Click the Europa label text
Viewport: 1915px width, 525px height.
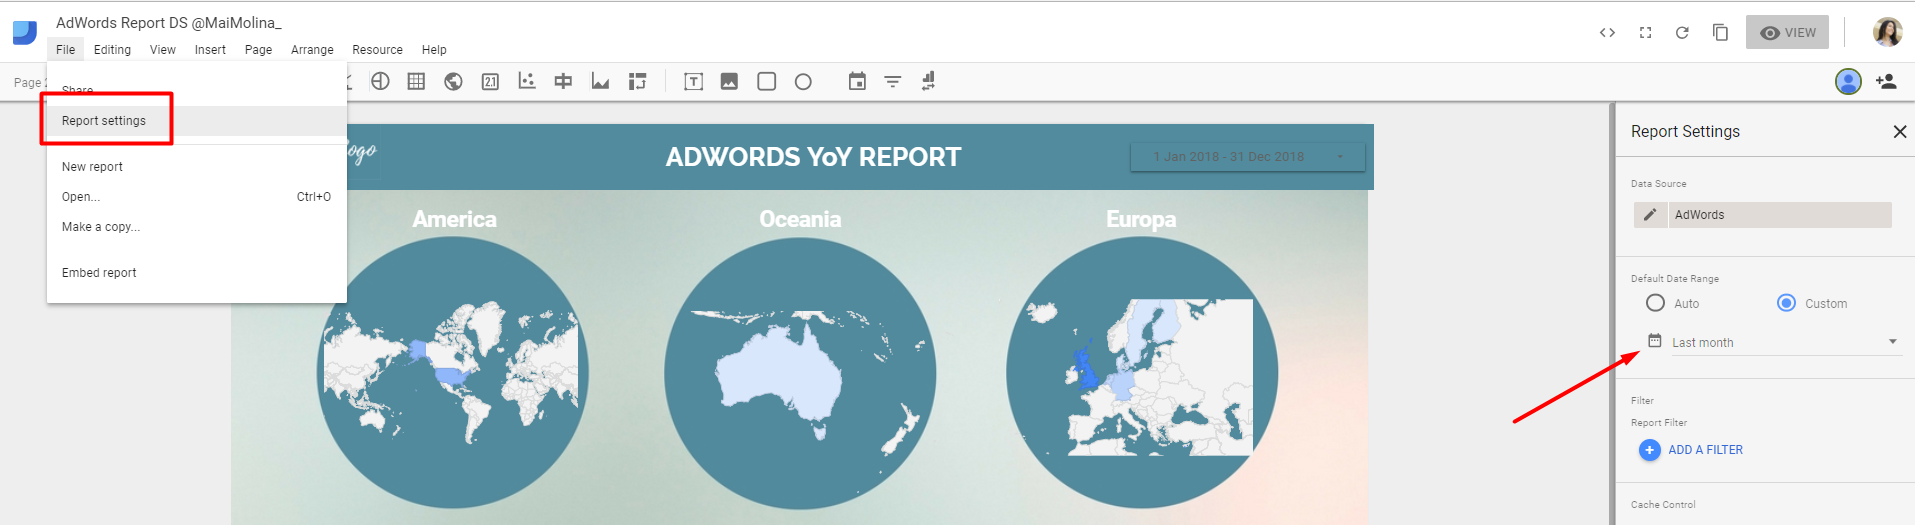(x=1141, y=219)
